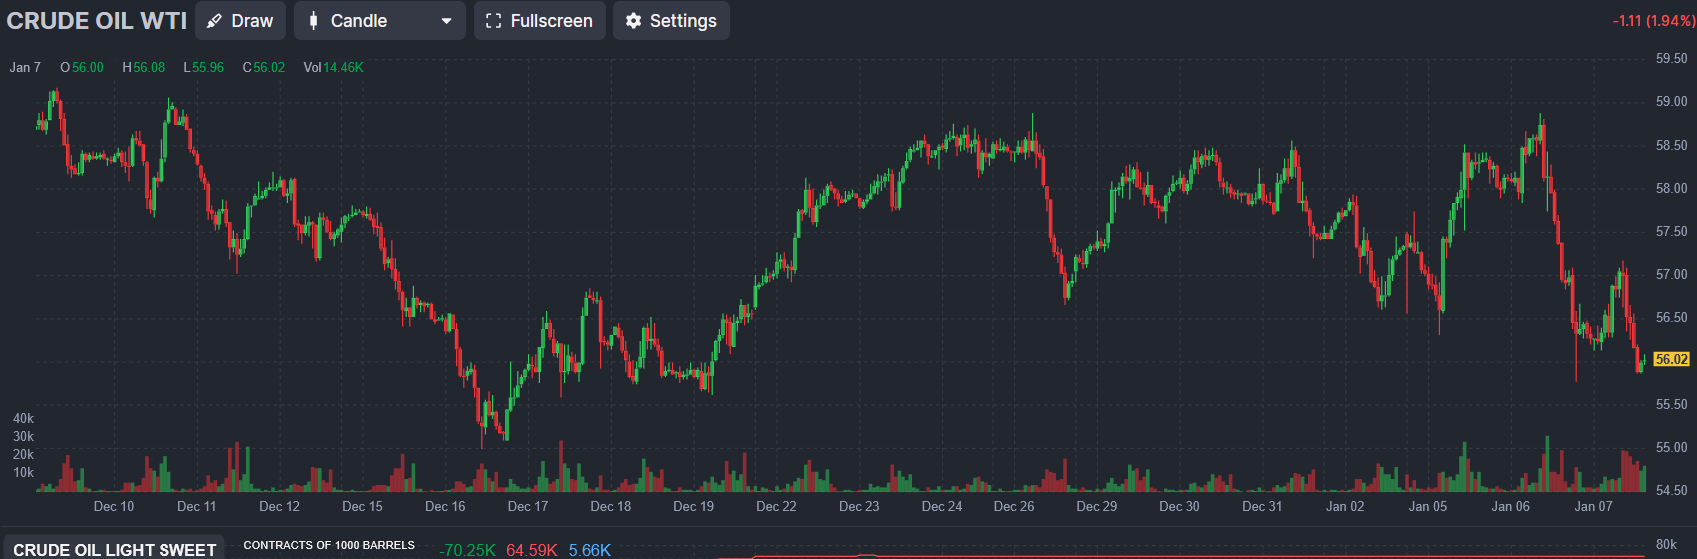Viewport: 1697px width, 559px height.
Task: Expand the Candle chart type dropdown arrow
Action: click(x=446, y=21)
